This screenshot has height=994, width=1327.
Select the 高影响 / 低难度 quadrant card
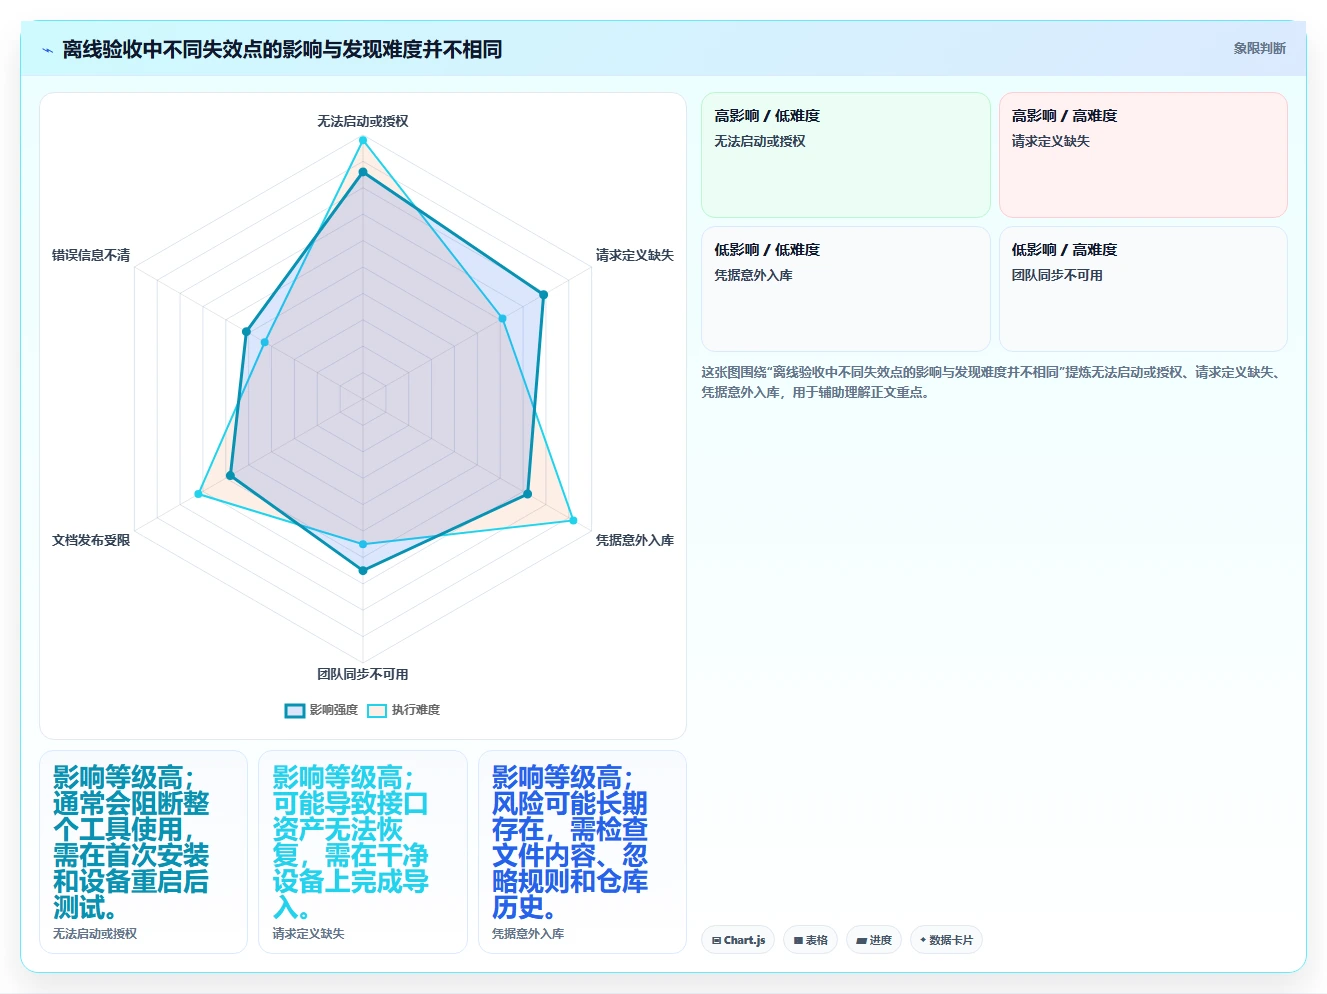click(846, 155)
